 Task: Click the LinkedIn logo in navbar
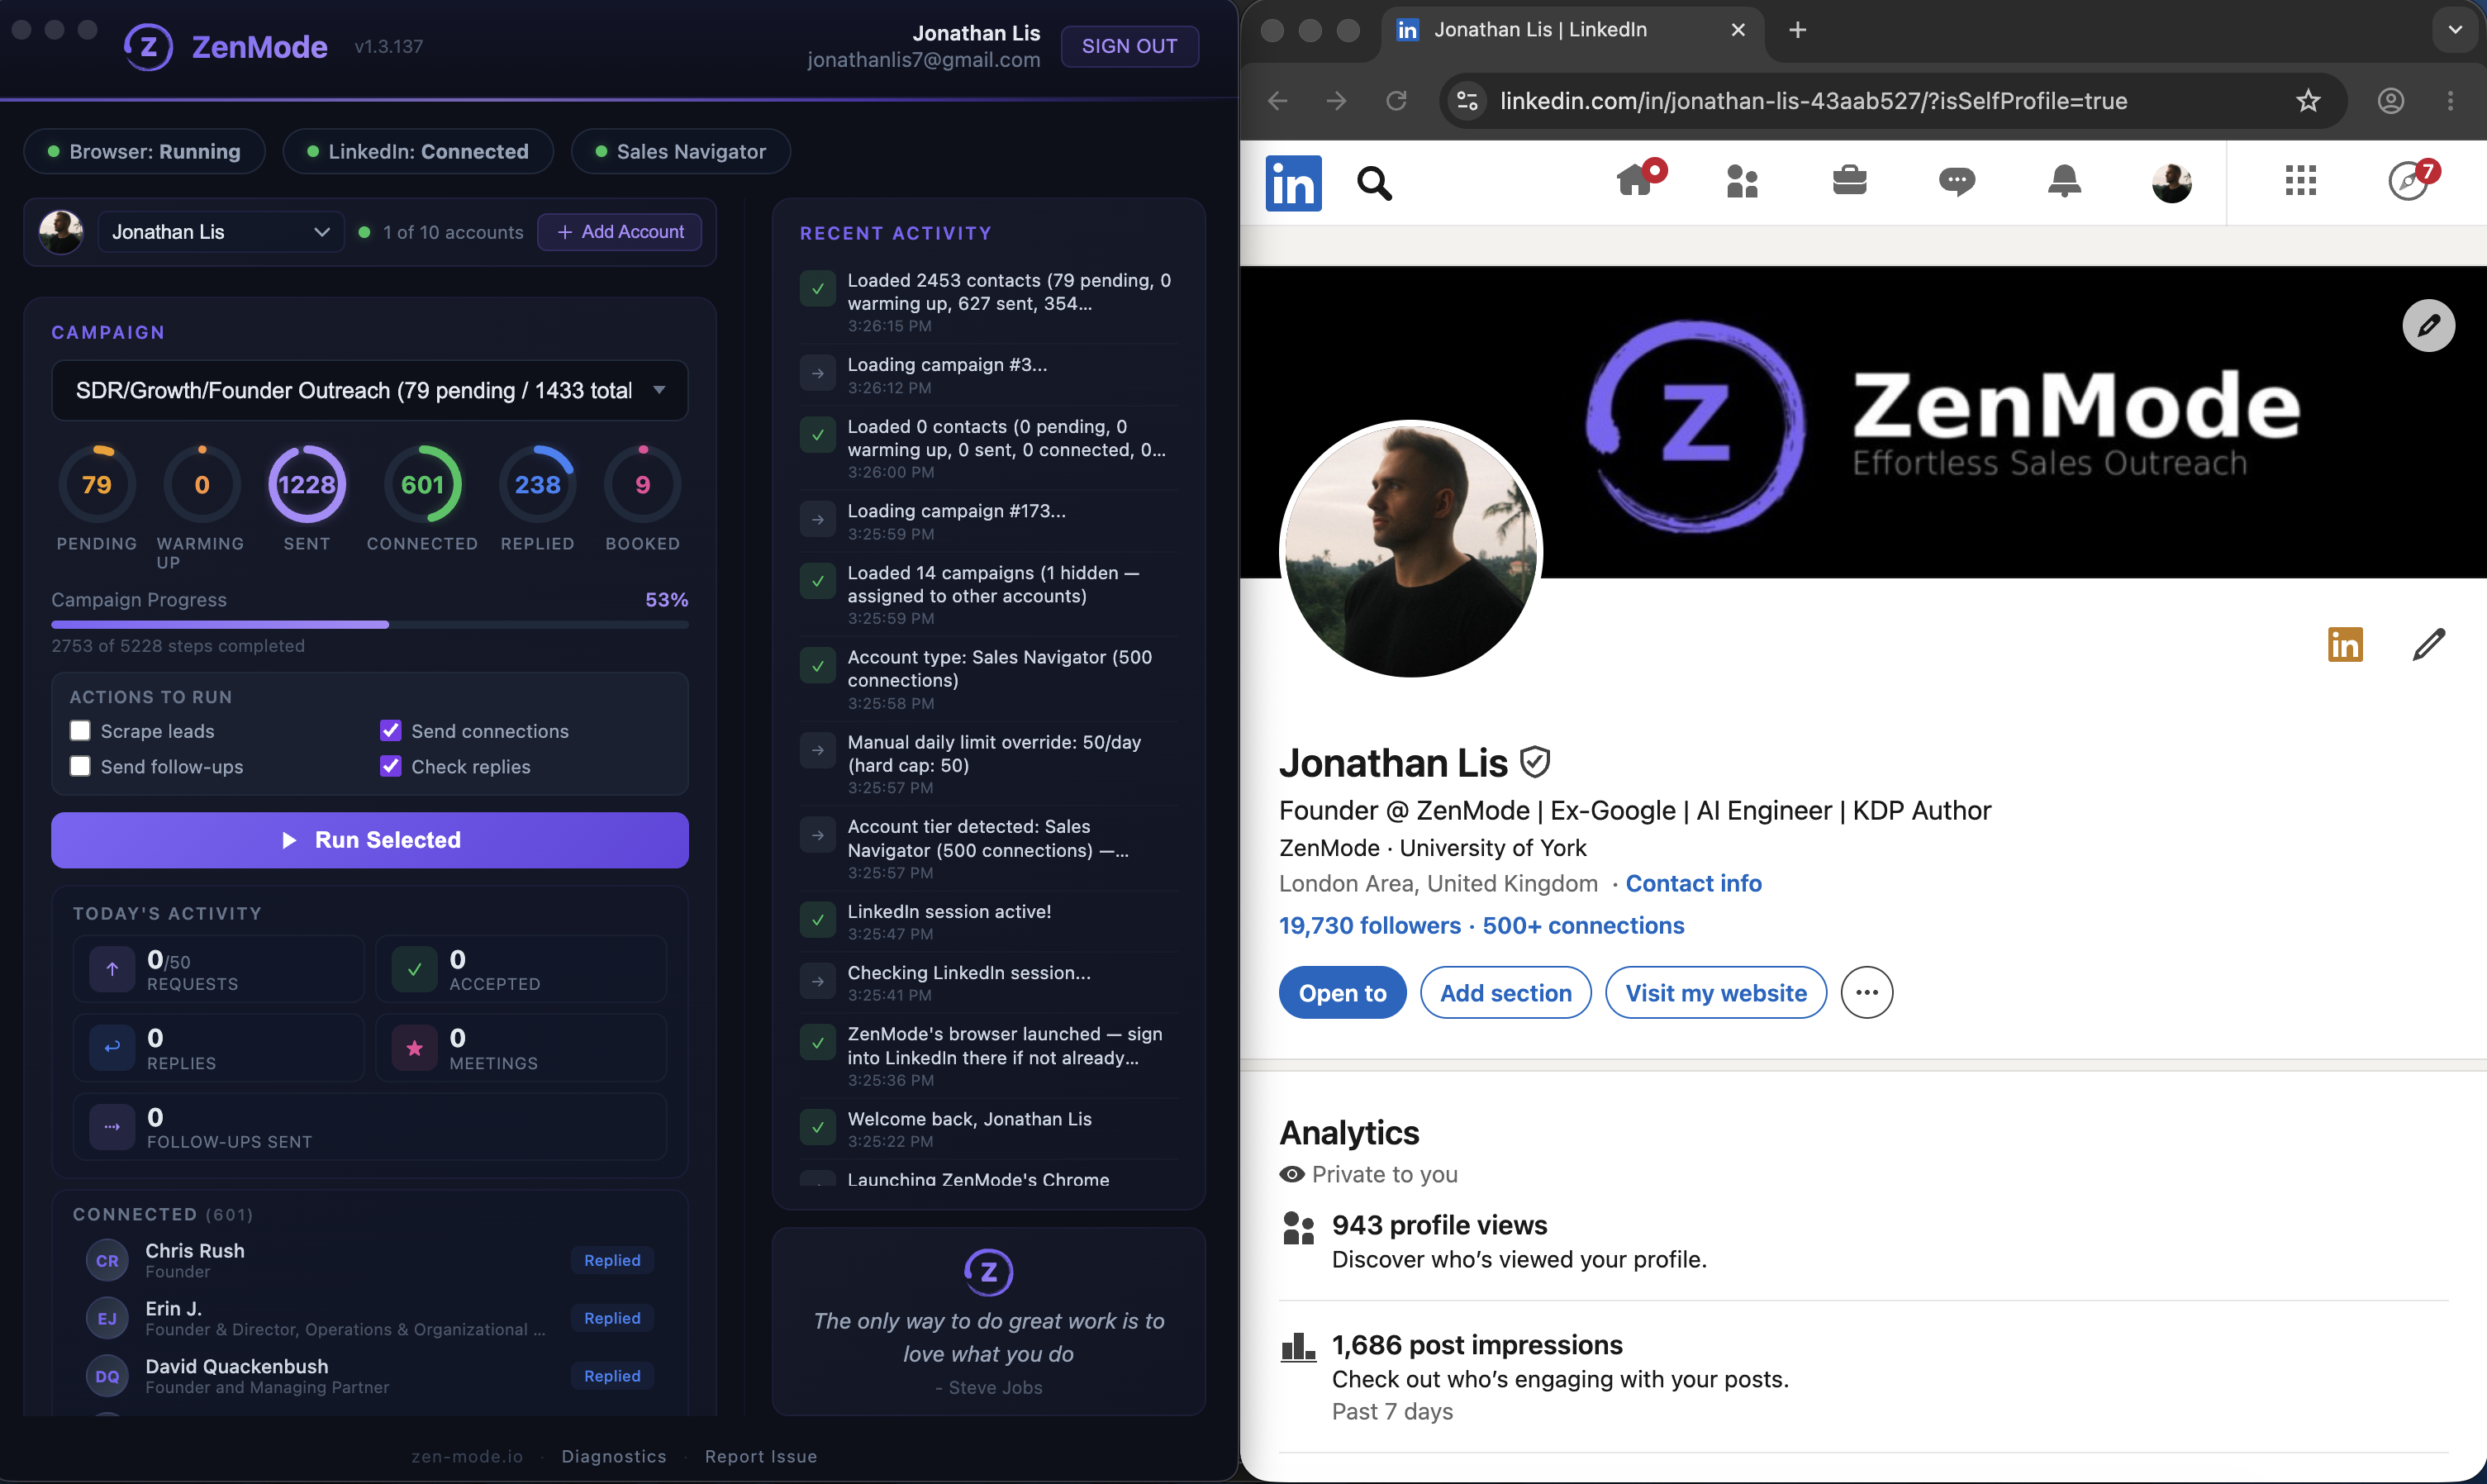[1293, 183]
